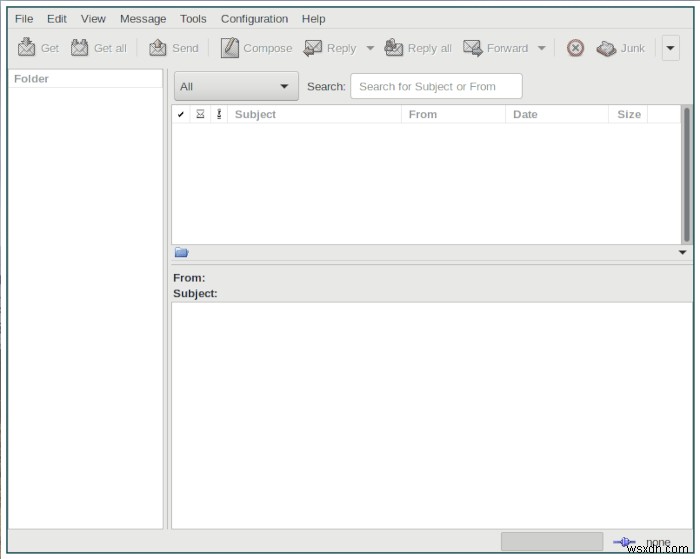The height and width of the screenshot is (559, 700).
Task: Click the Folder pane header
Action: click(x=85, y=79)
